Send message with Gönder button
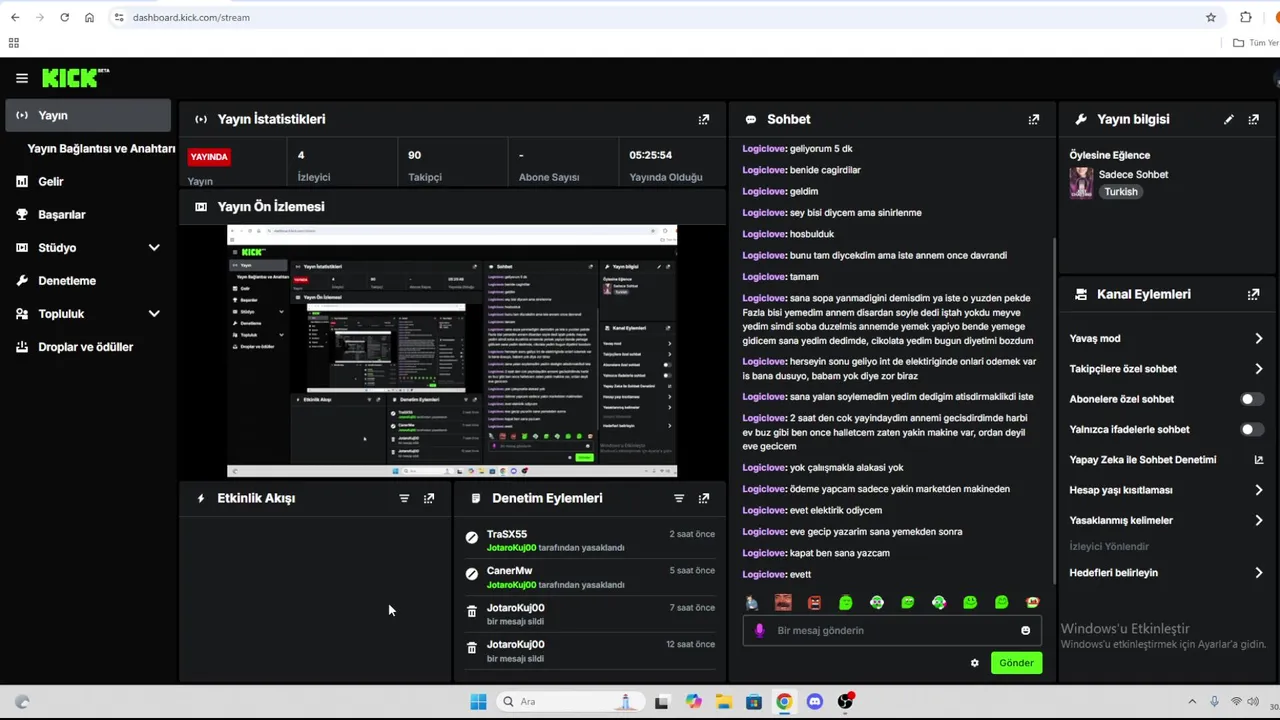This screenshot has height=720, width=1280. pyautogui.click(x=1016, y=663)
